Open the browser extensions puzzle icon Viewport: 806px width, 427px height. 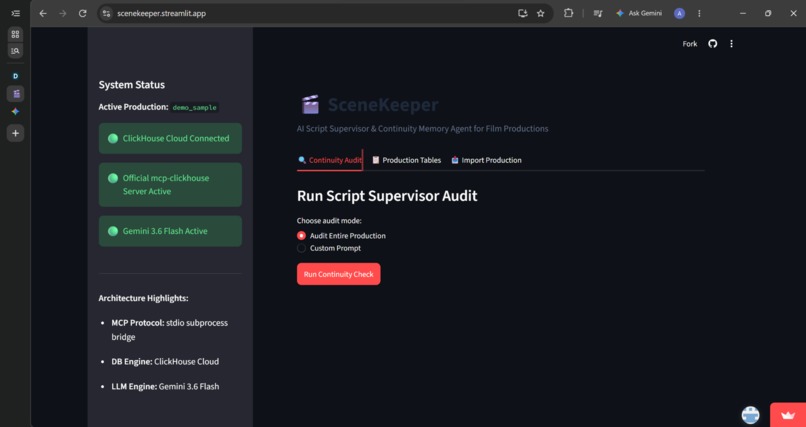point(568,13)
